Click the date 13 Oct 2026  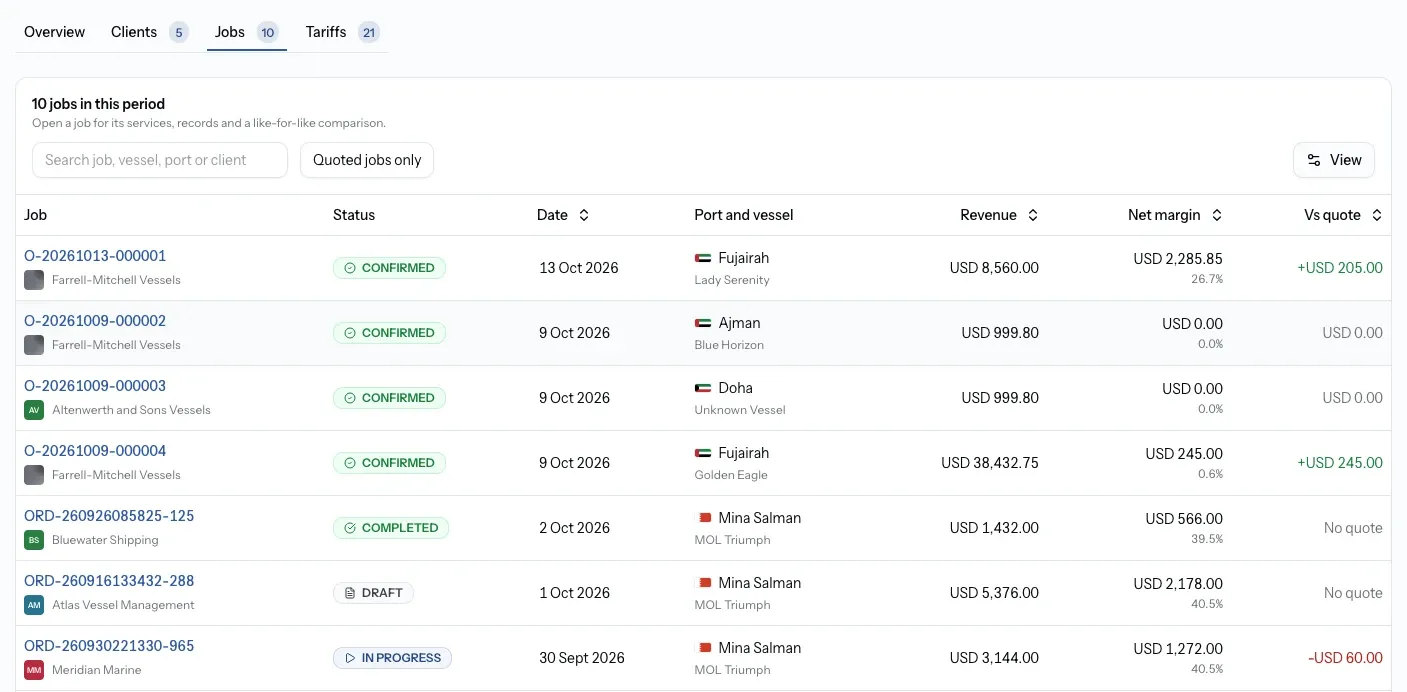579,268
